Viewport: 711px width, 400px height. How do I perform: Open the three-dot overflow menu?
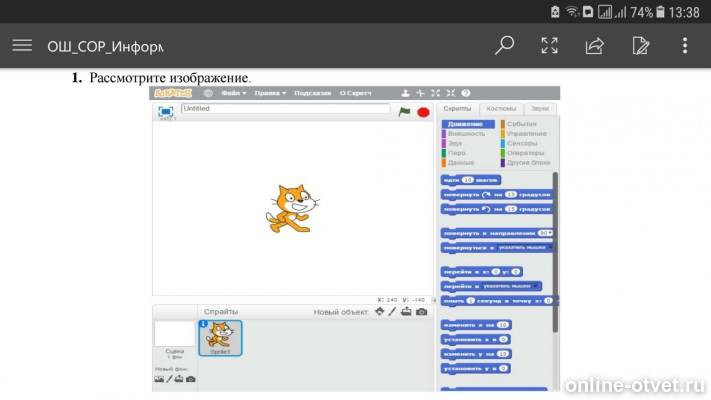tap(685, 45)
